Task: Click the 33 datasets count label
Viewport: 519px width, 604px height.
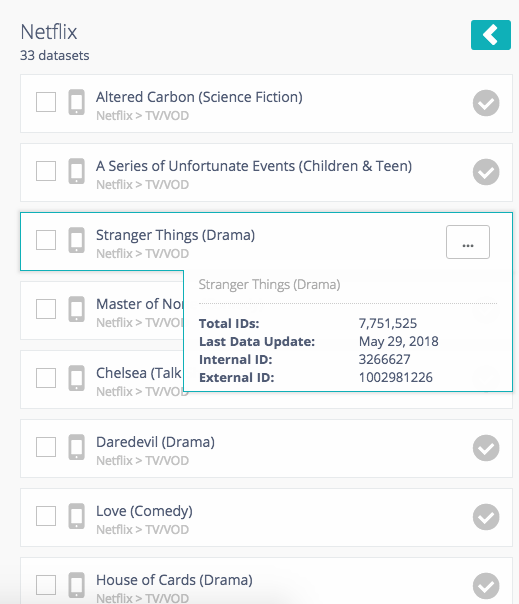Action: pyautogui.click(x=54, y=55)
